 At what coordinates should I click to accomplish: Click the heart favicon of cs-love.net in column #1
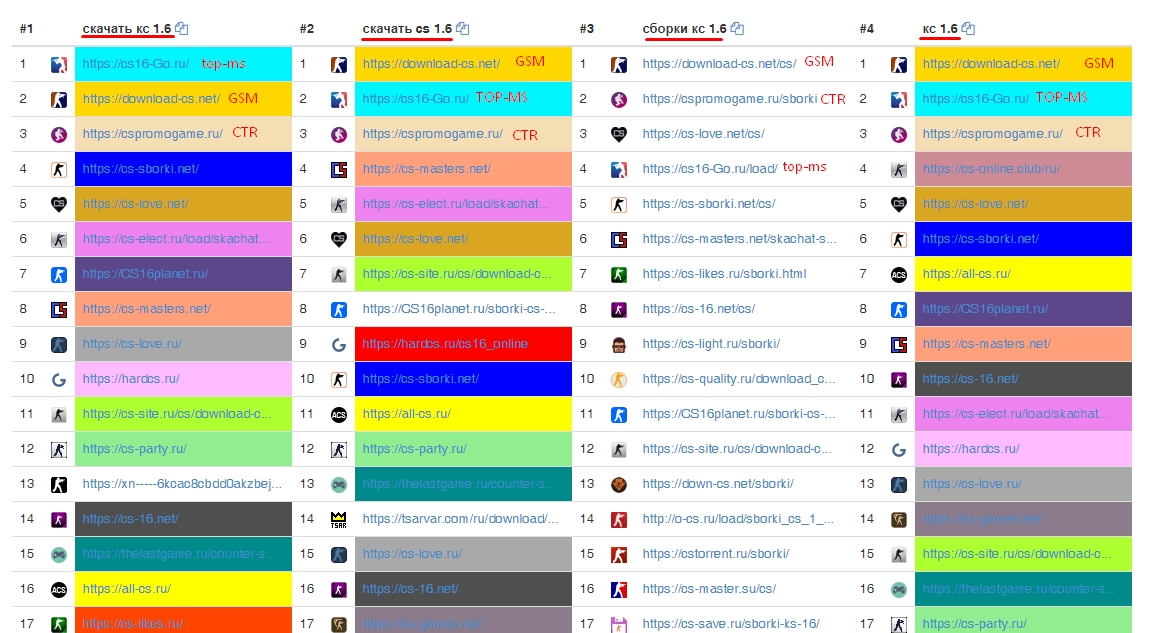[59, 204]
